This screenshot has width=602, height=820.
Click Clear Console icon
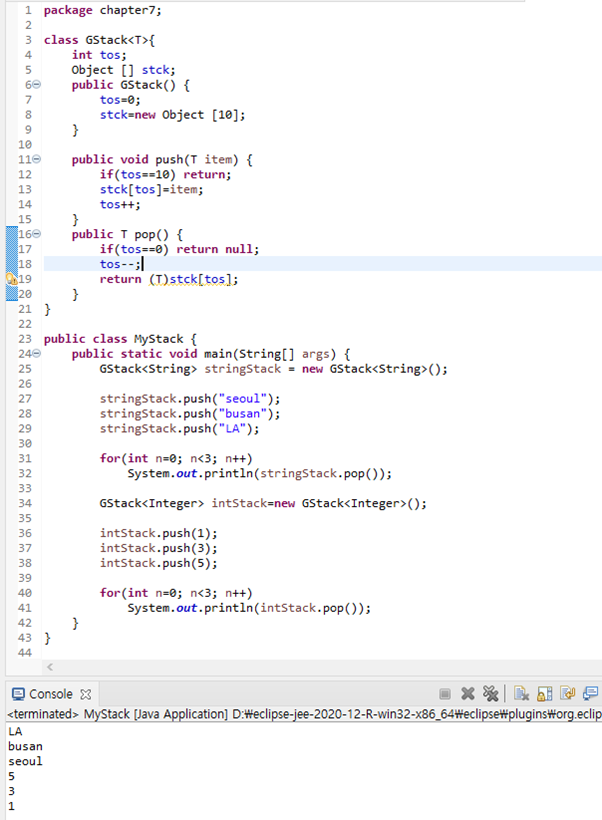pyautogui.click(x=521, y=694)
